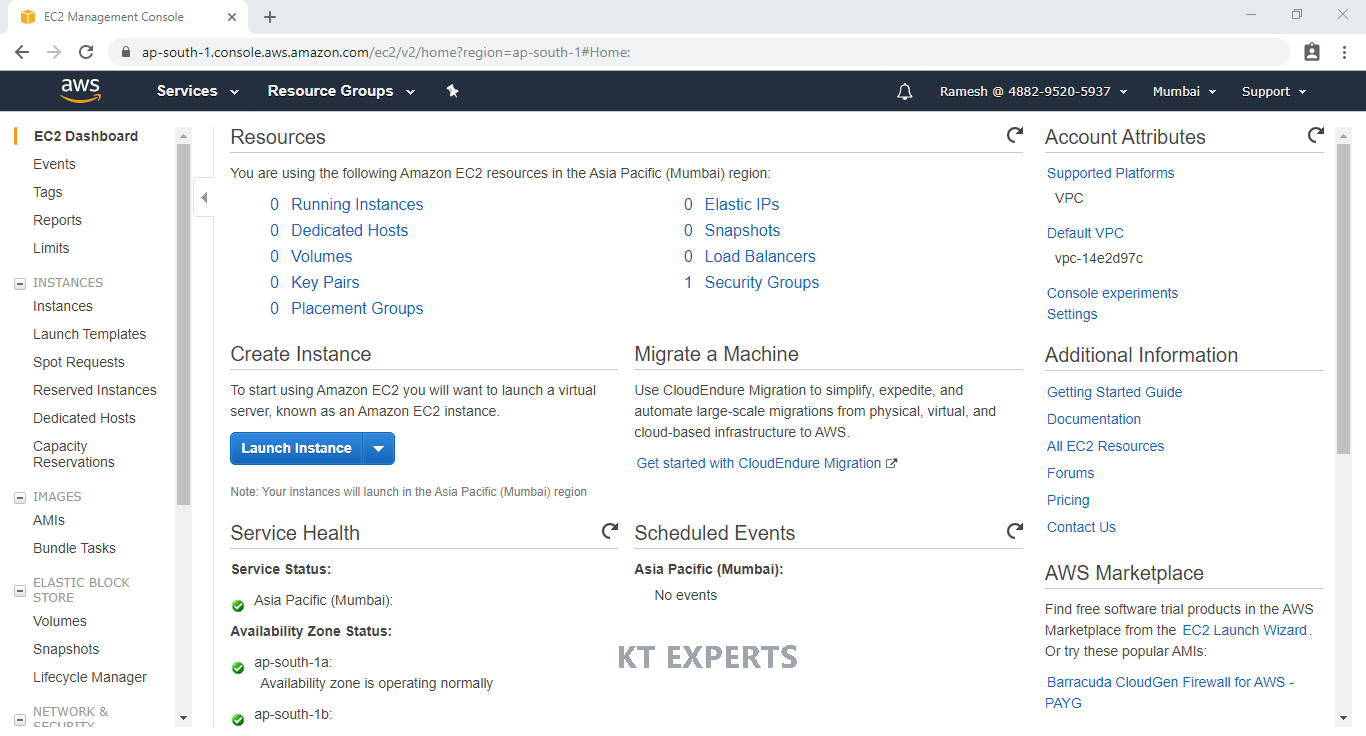Open the Security Groups resource link
Viewport: 1366px width, 736px height.
click(x=762, y=282)
